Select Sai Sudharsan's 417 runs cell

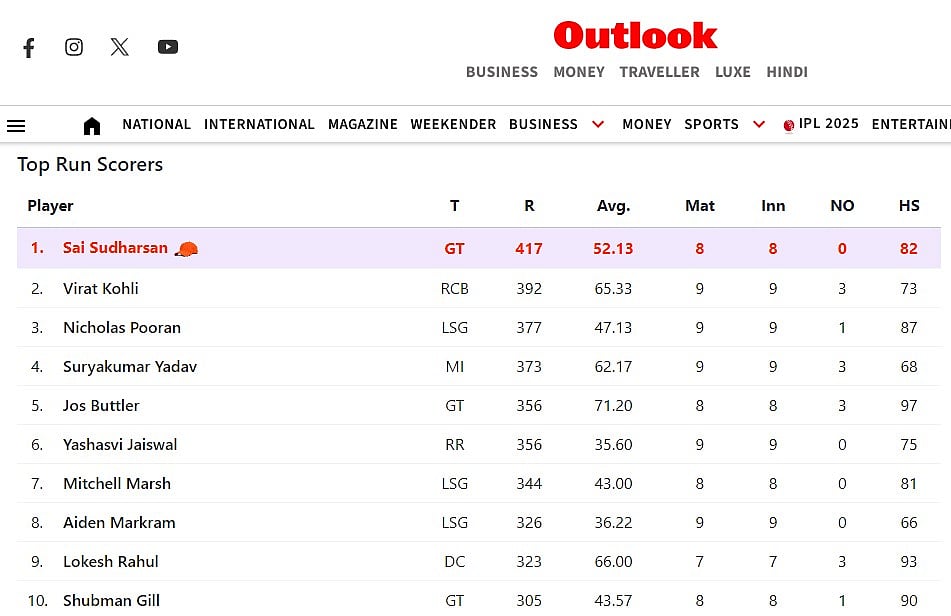[529, 249]
